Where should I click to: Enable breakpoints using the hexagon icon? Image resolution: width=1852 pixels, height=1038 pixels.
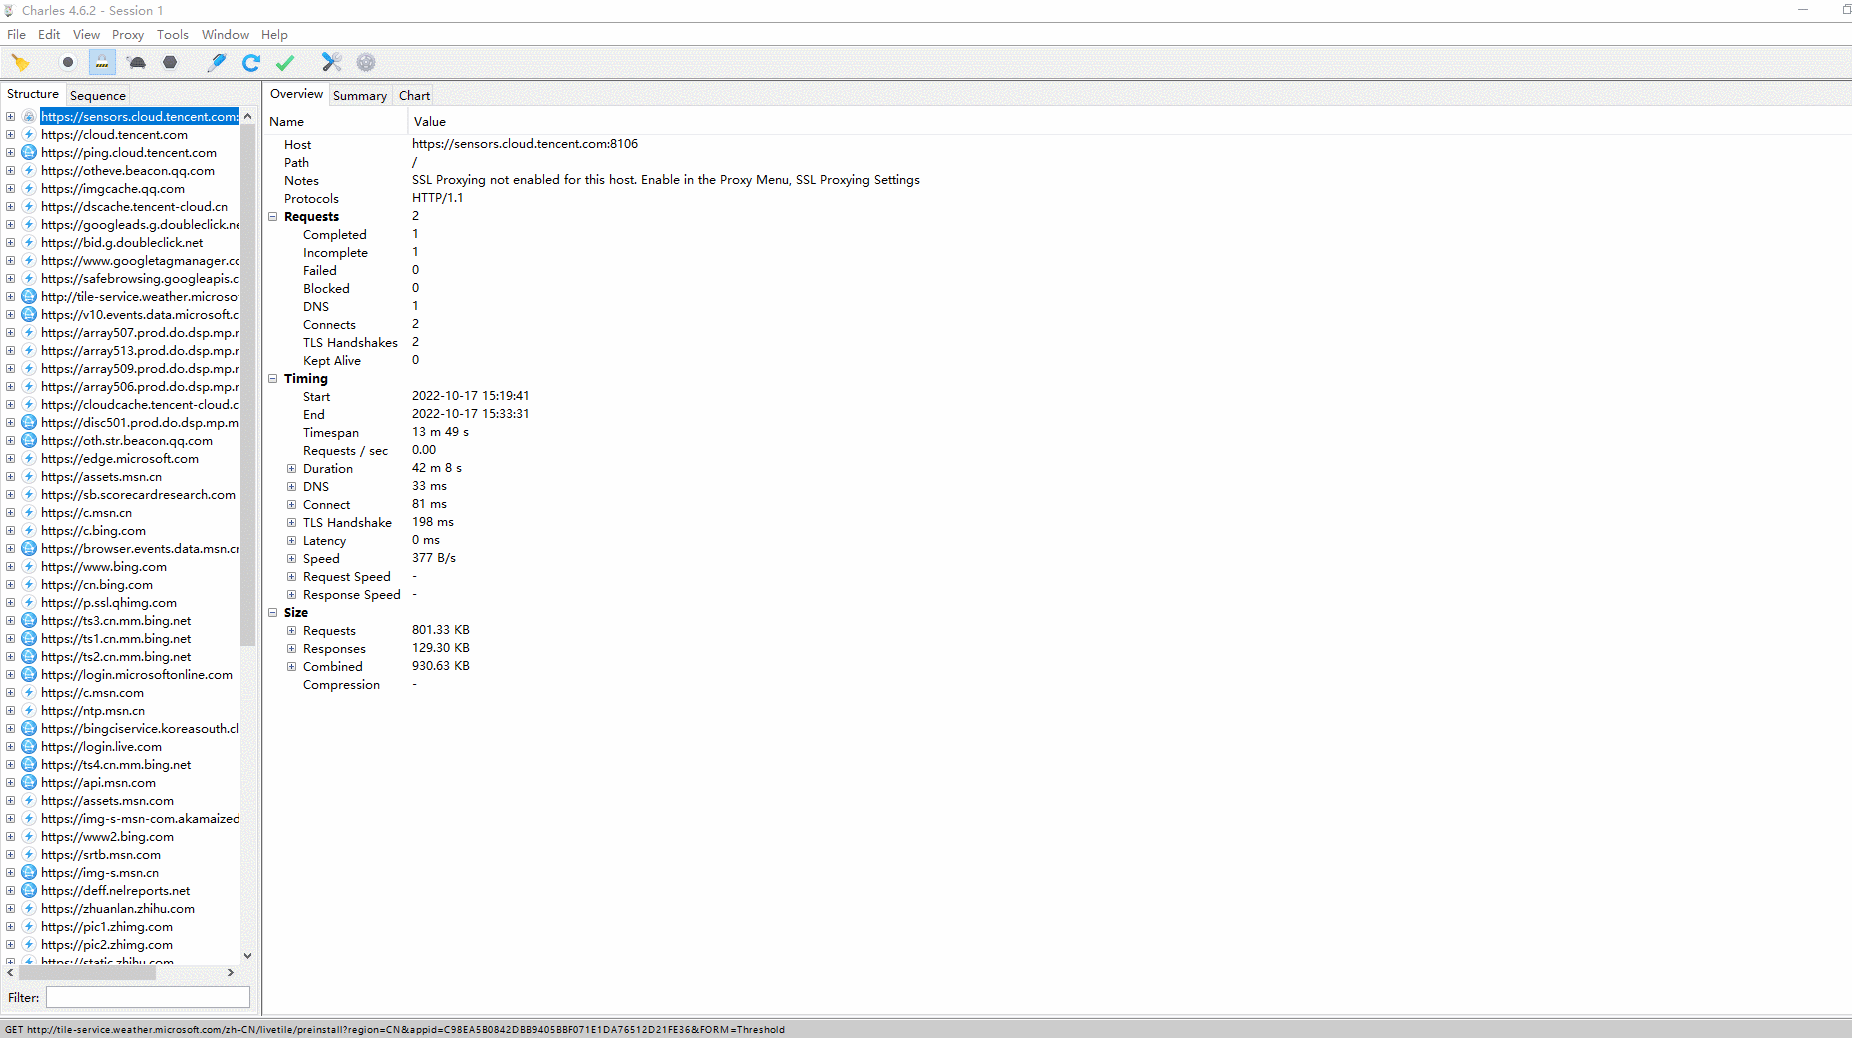170,63
